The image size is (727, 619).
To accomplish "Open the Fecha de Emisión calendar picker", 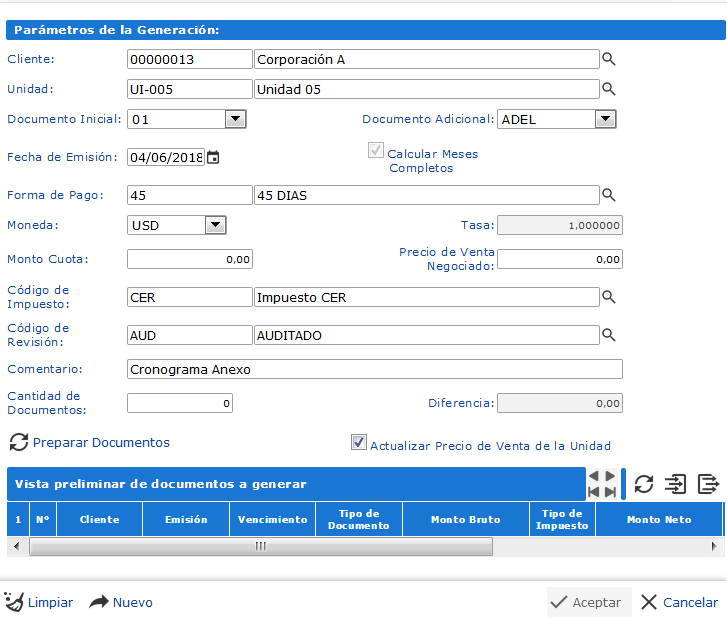I will click(213, 158).
